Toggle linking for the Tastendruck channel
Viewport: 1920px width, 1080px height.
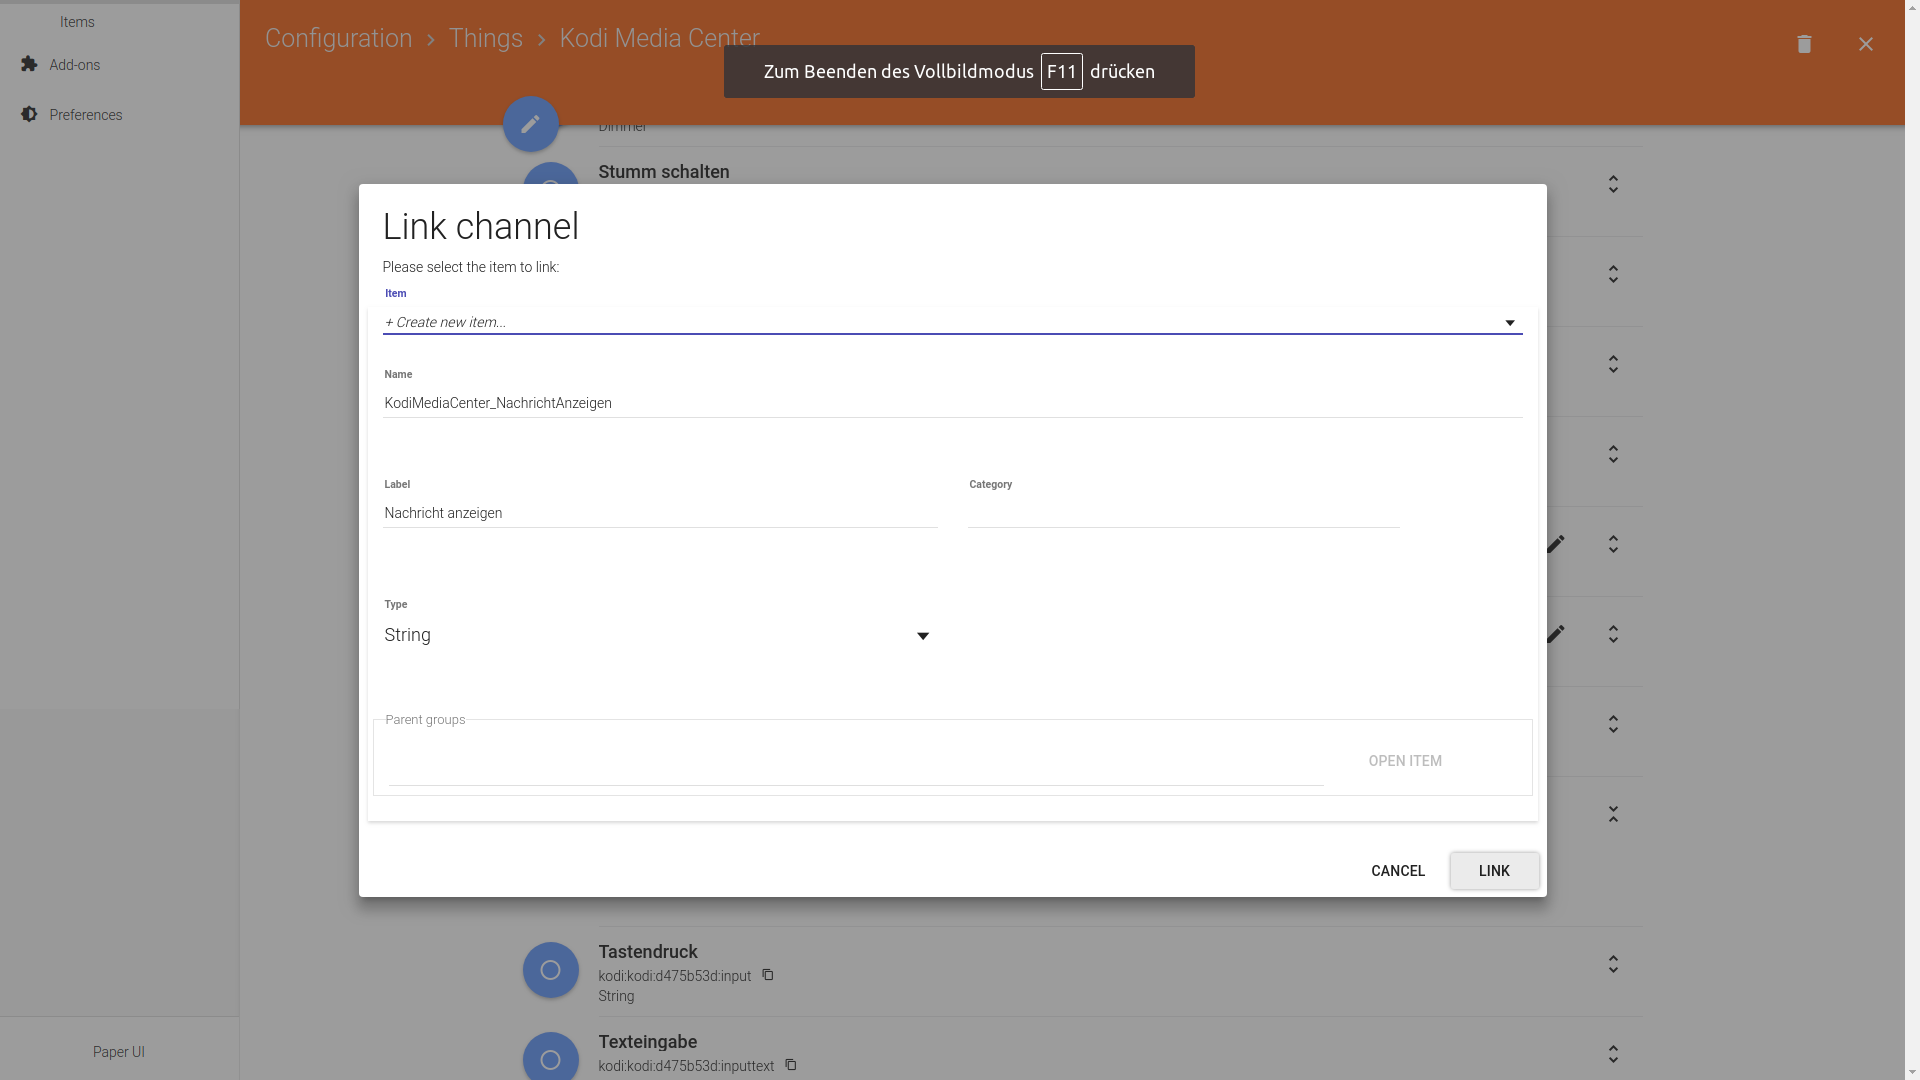click(x=1613, y=964)
